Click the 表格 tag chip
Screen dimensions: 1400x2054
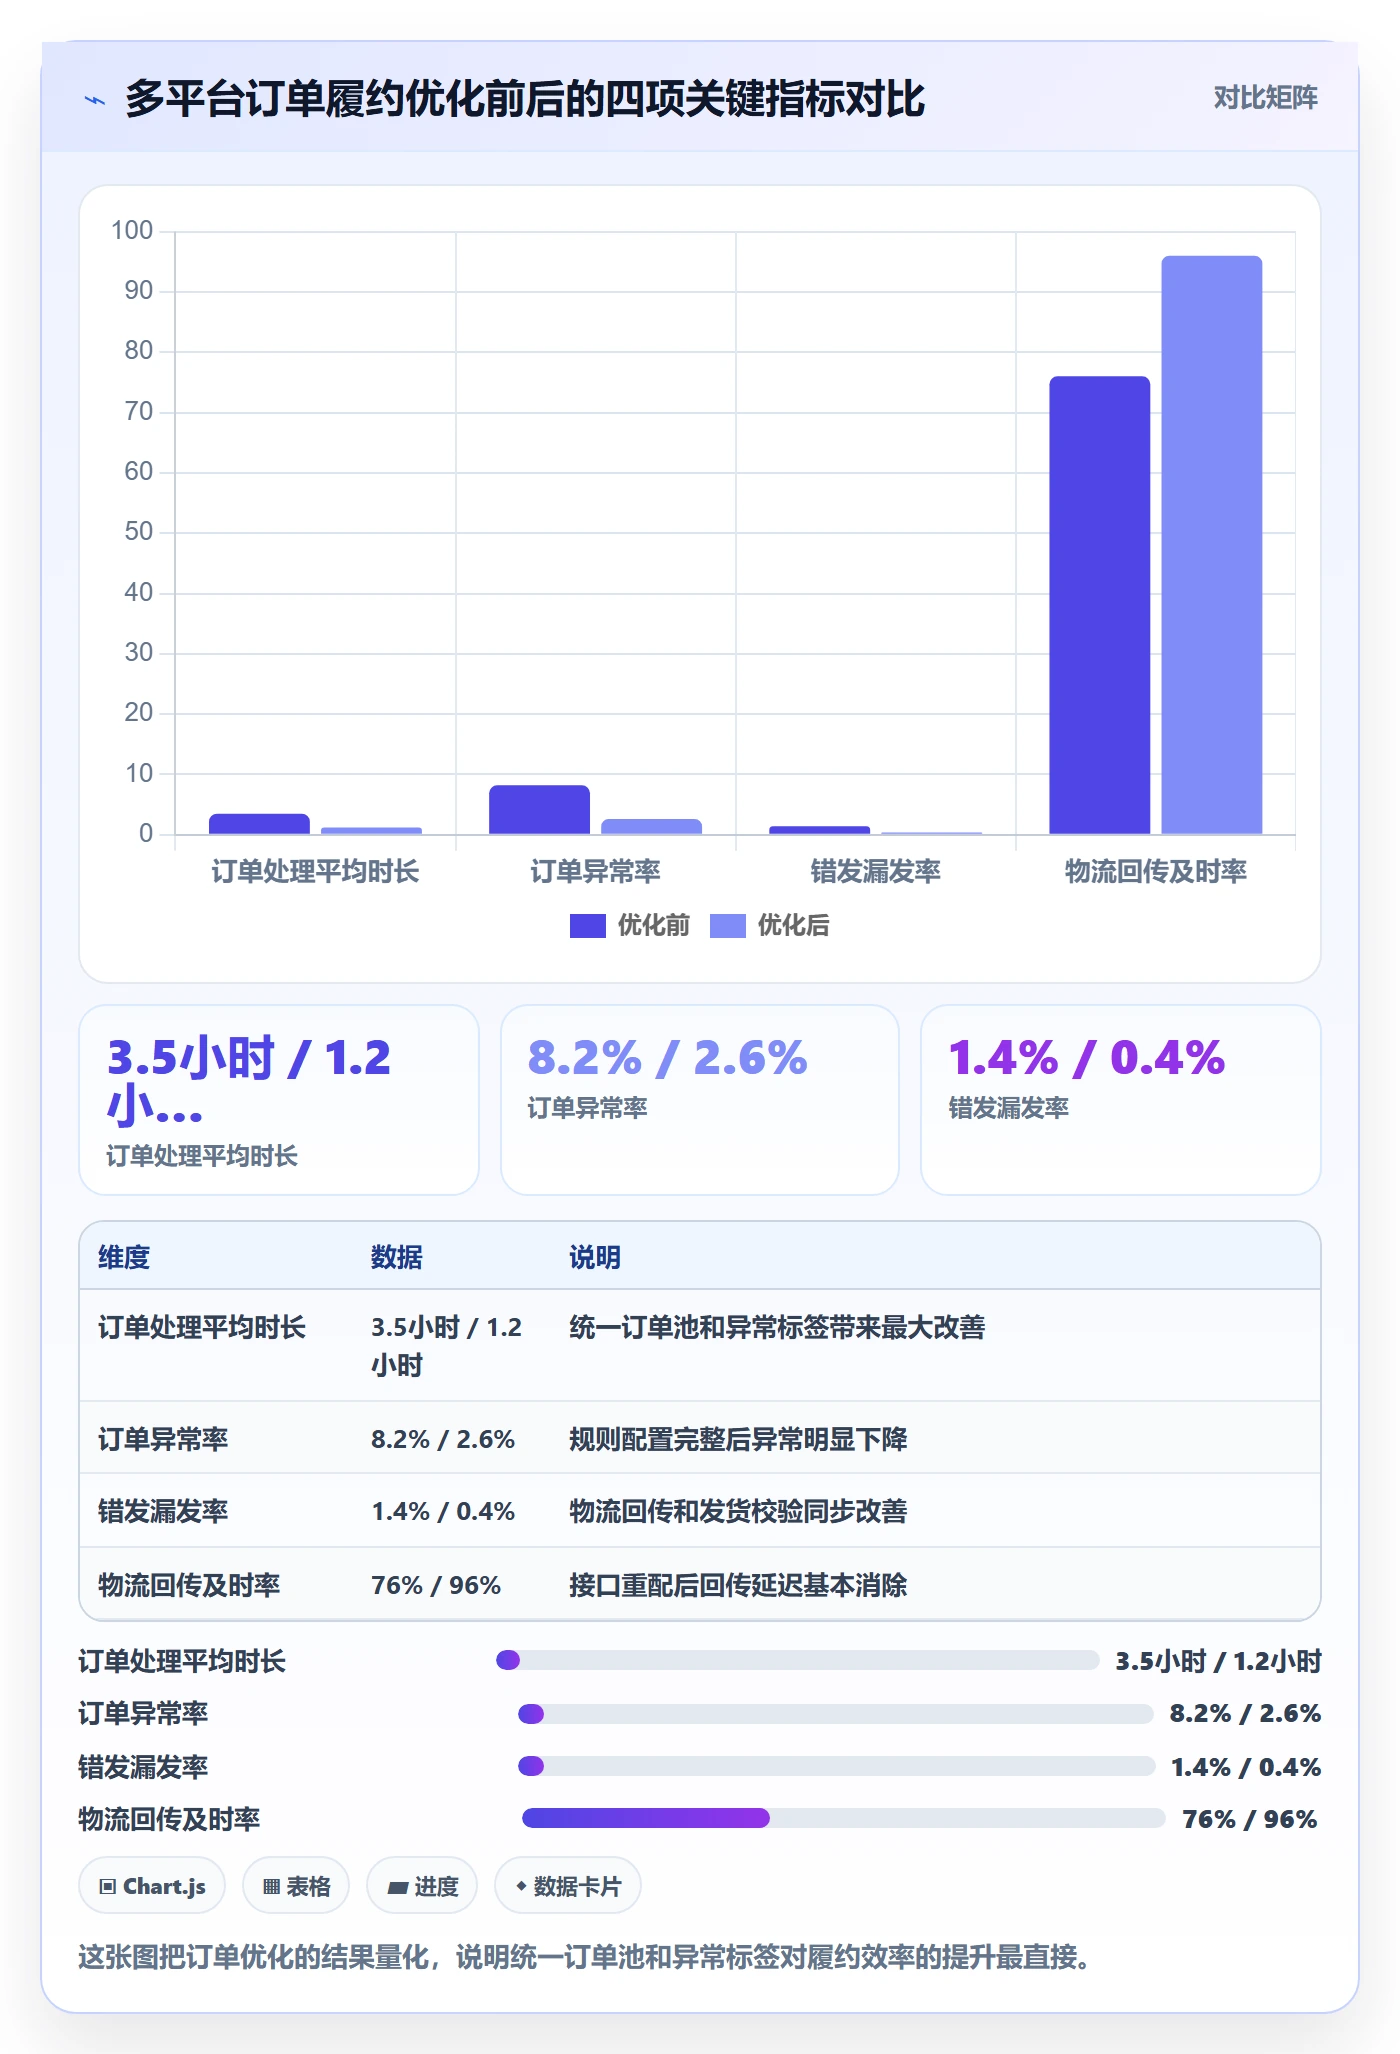click(x=296, y=1886)
